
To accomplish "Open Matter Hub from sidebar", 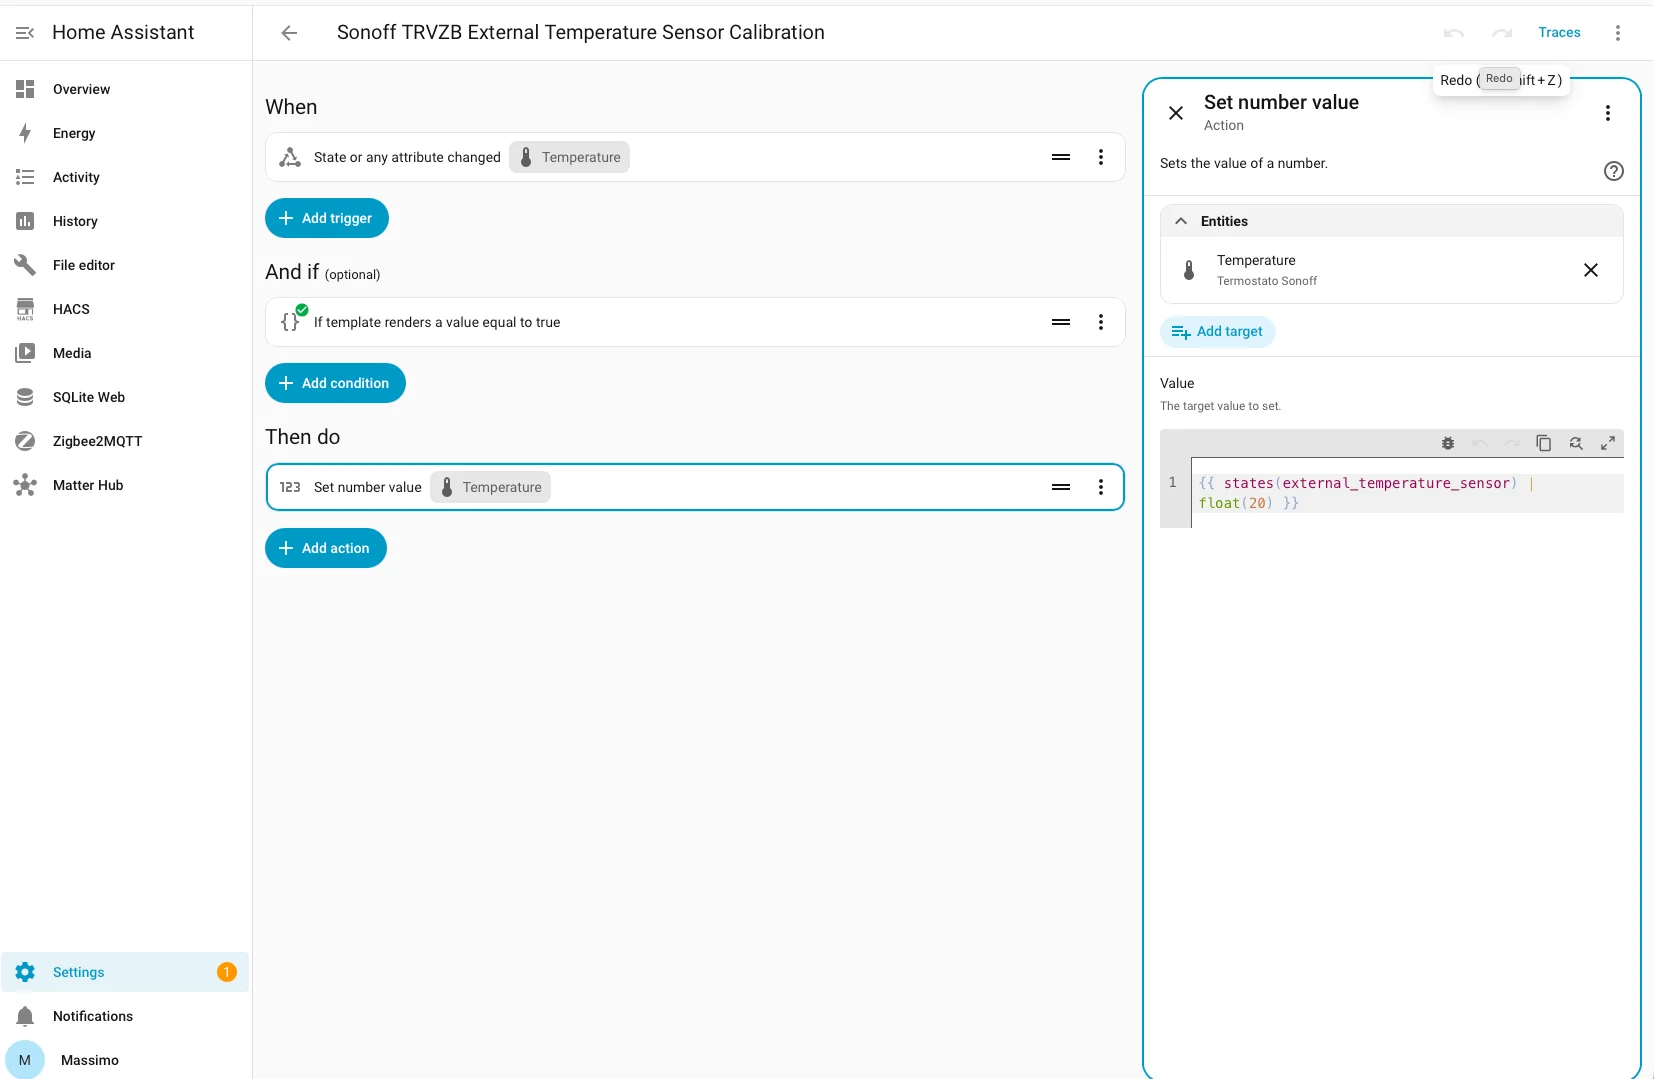I will [125, 485].
